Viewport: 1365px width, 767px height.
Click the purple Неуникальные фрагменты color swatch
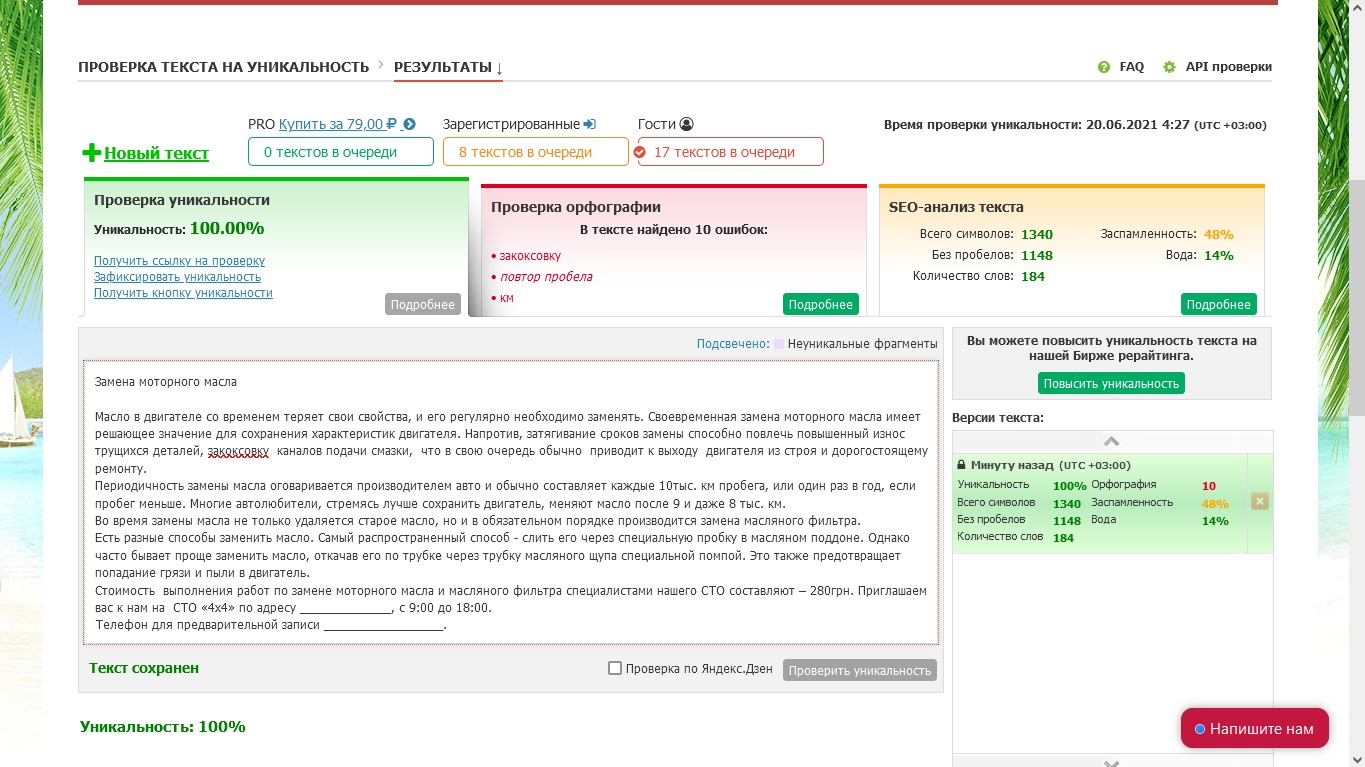tap(779, 344)
